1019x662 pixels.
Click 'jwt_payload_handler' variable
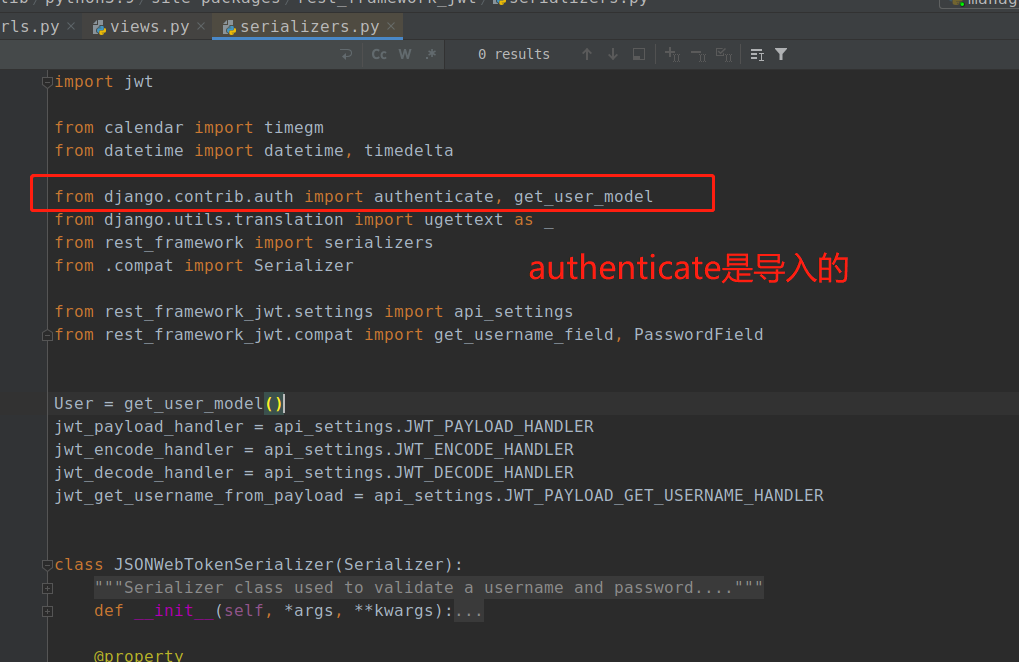[x=149, y=427]
